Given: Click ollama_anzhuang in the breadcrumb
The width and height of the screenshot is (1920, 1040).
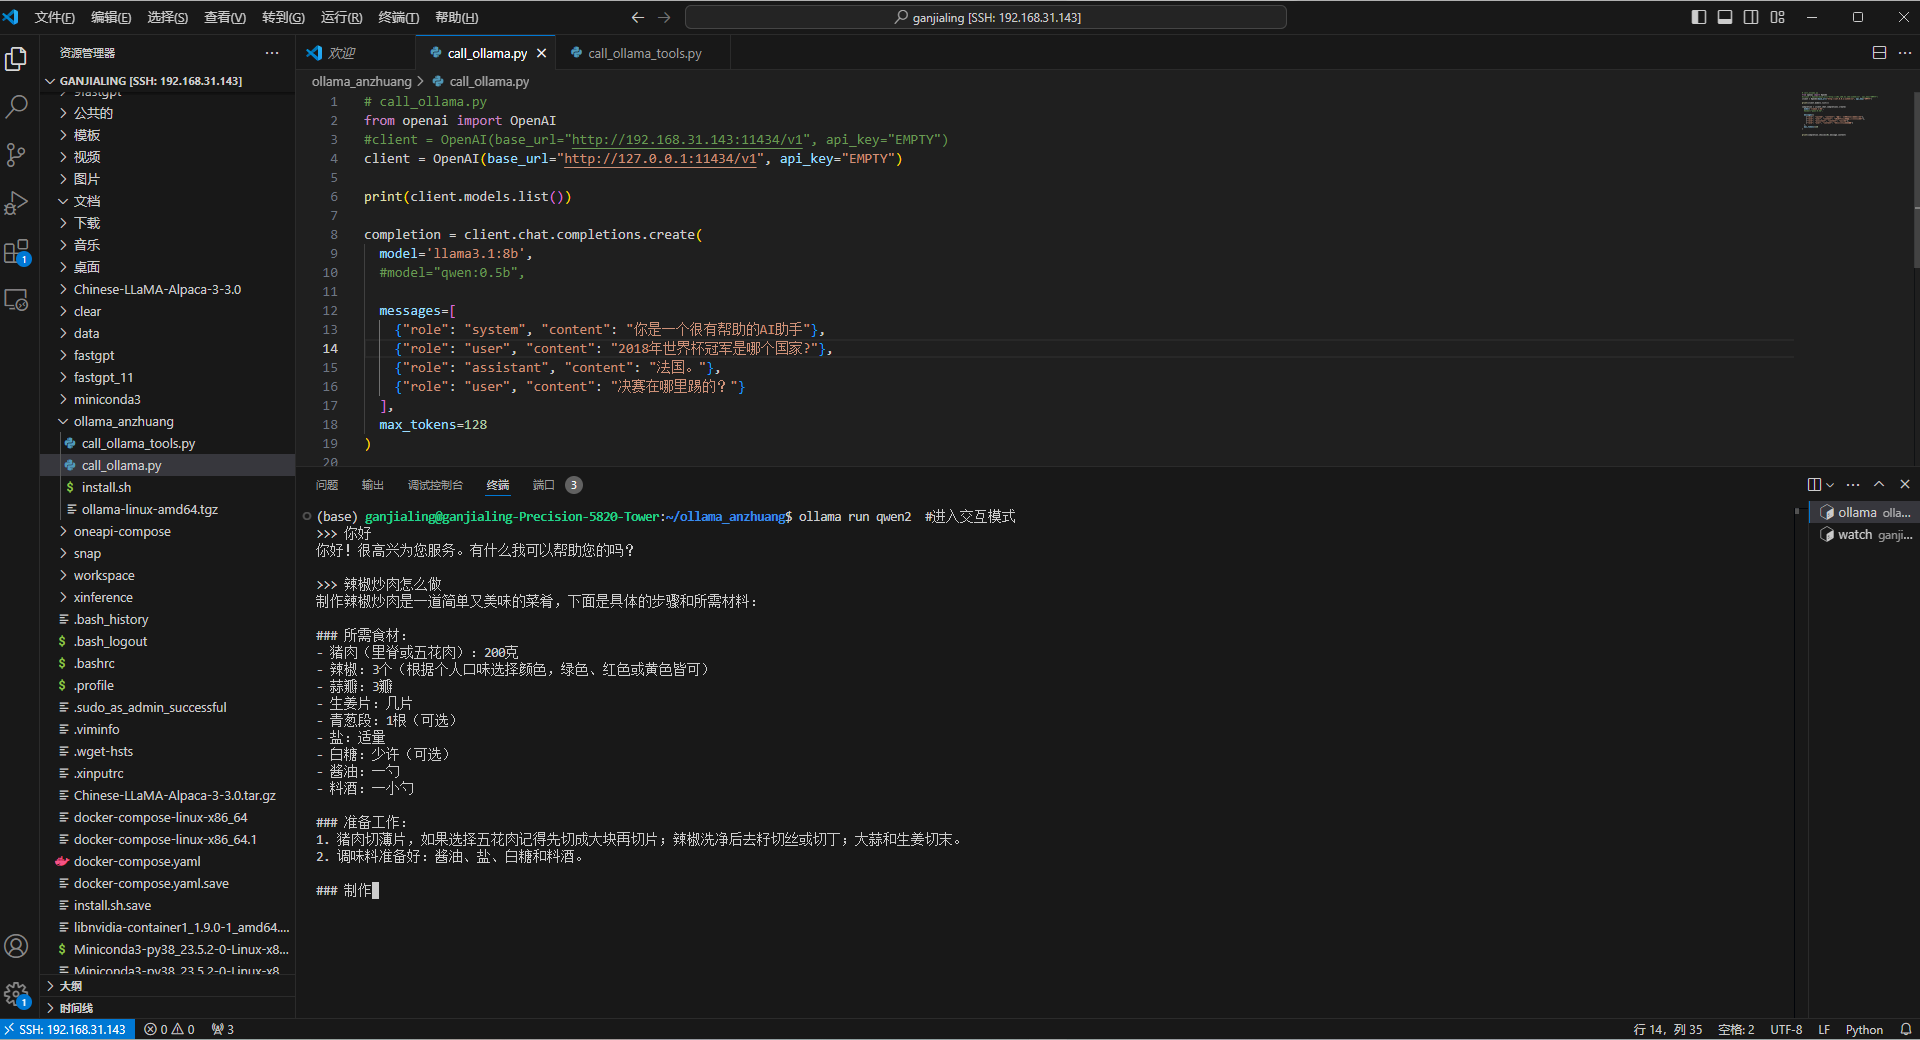Looking at the screenshot, I should (x=361, y=81).
